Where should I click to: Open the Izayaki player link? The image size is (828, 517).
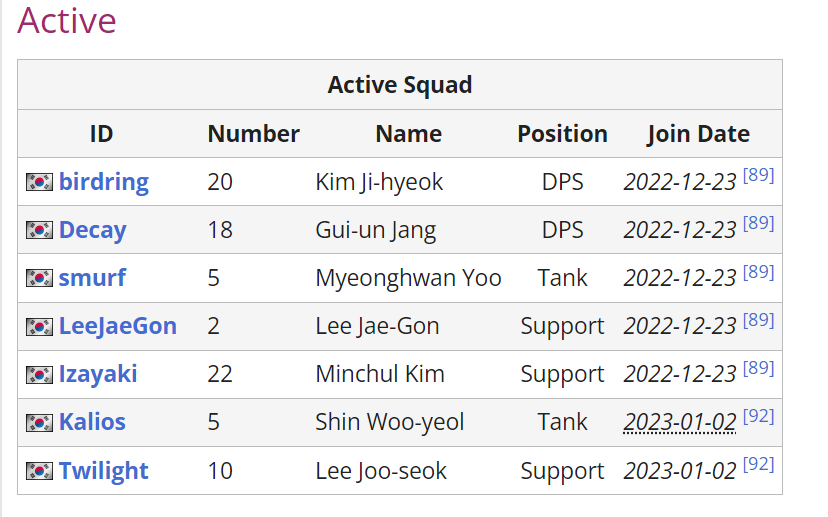(98, 374)
